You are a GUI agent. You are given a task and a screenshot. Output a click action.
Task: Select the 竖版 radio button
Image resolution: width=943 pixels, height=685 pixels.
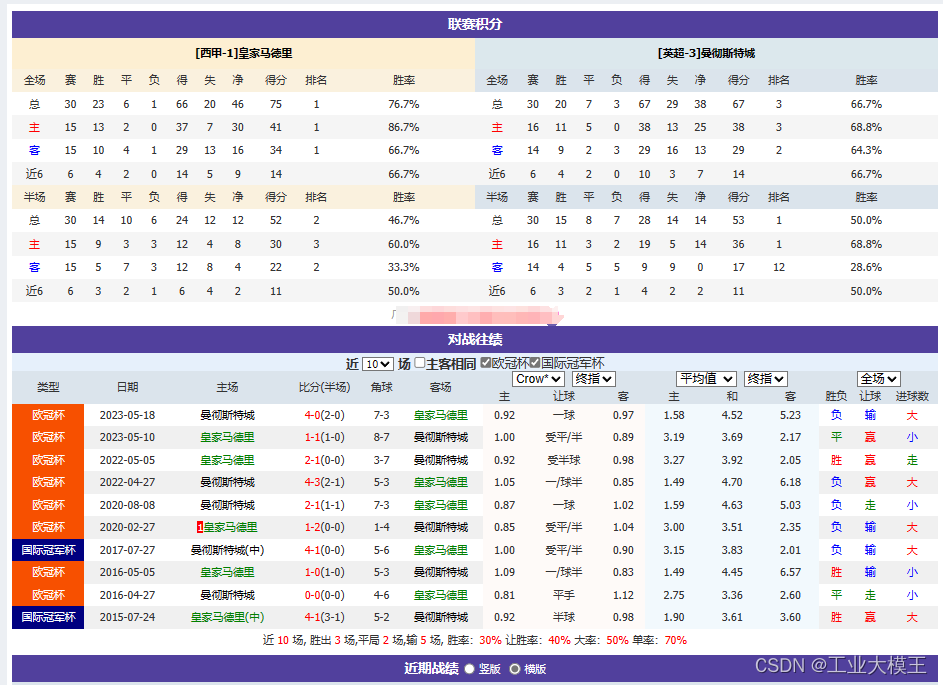[x=469, y=669]
